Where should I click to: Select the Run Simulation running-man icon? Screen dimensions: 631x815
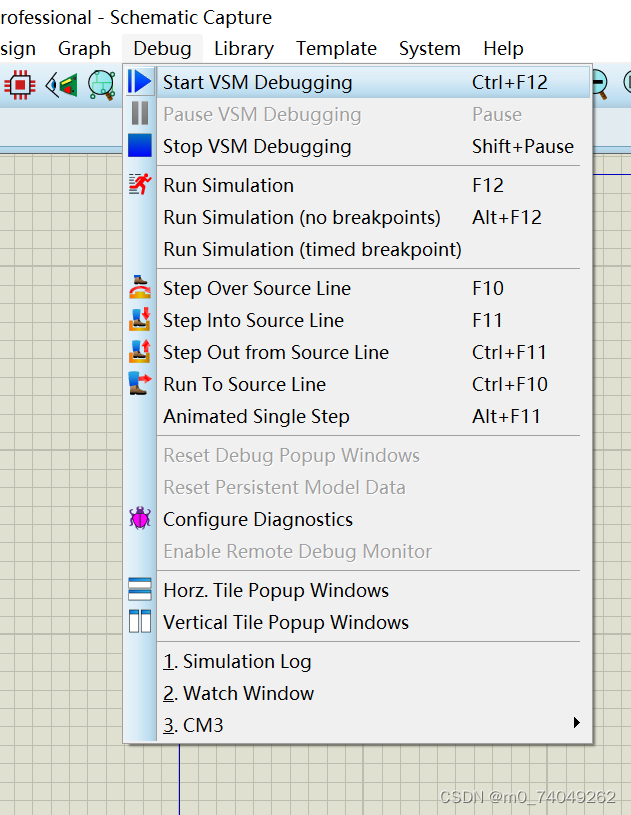click(x=139, y=185)
